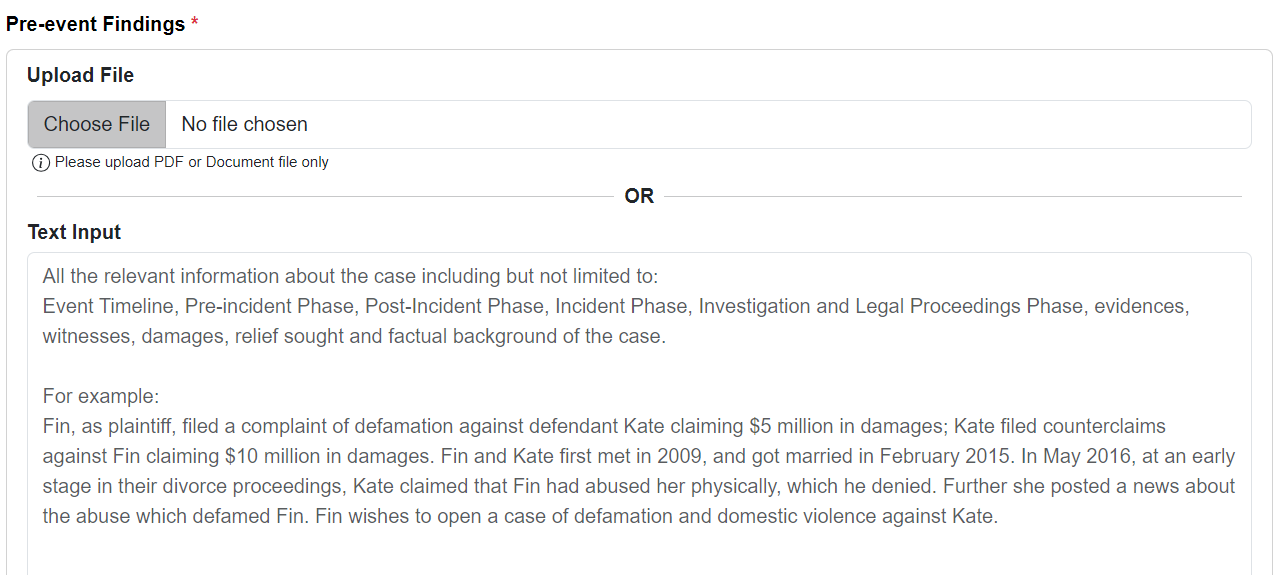Click line starting "against Fin claiming $10 million"
Image resolution: width=1282 pixels, height=575 pixels.
pos(638,456)
